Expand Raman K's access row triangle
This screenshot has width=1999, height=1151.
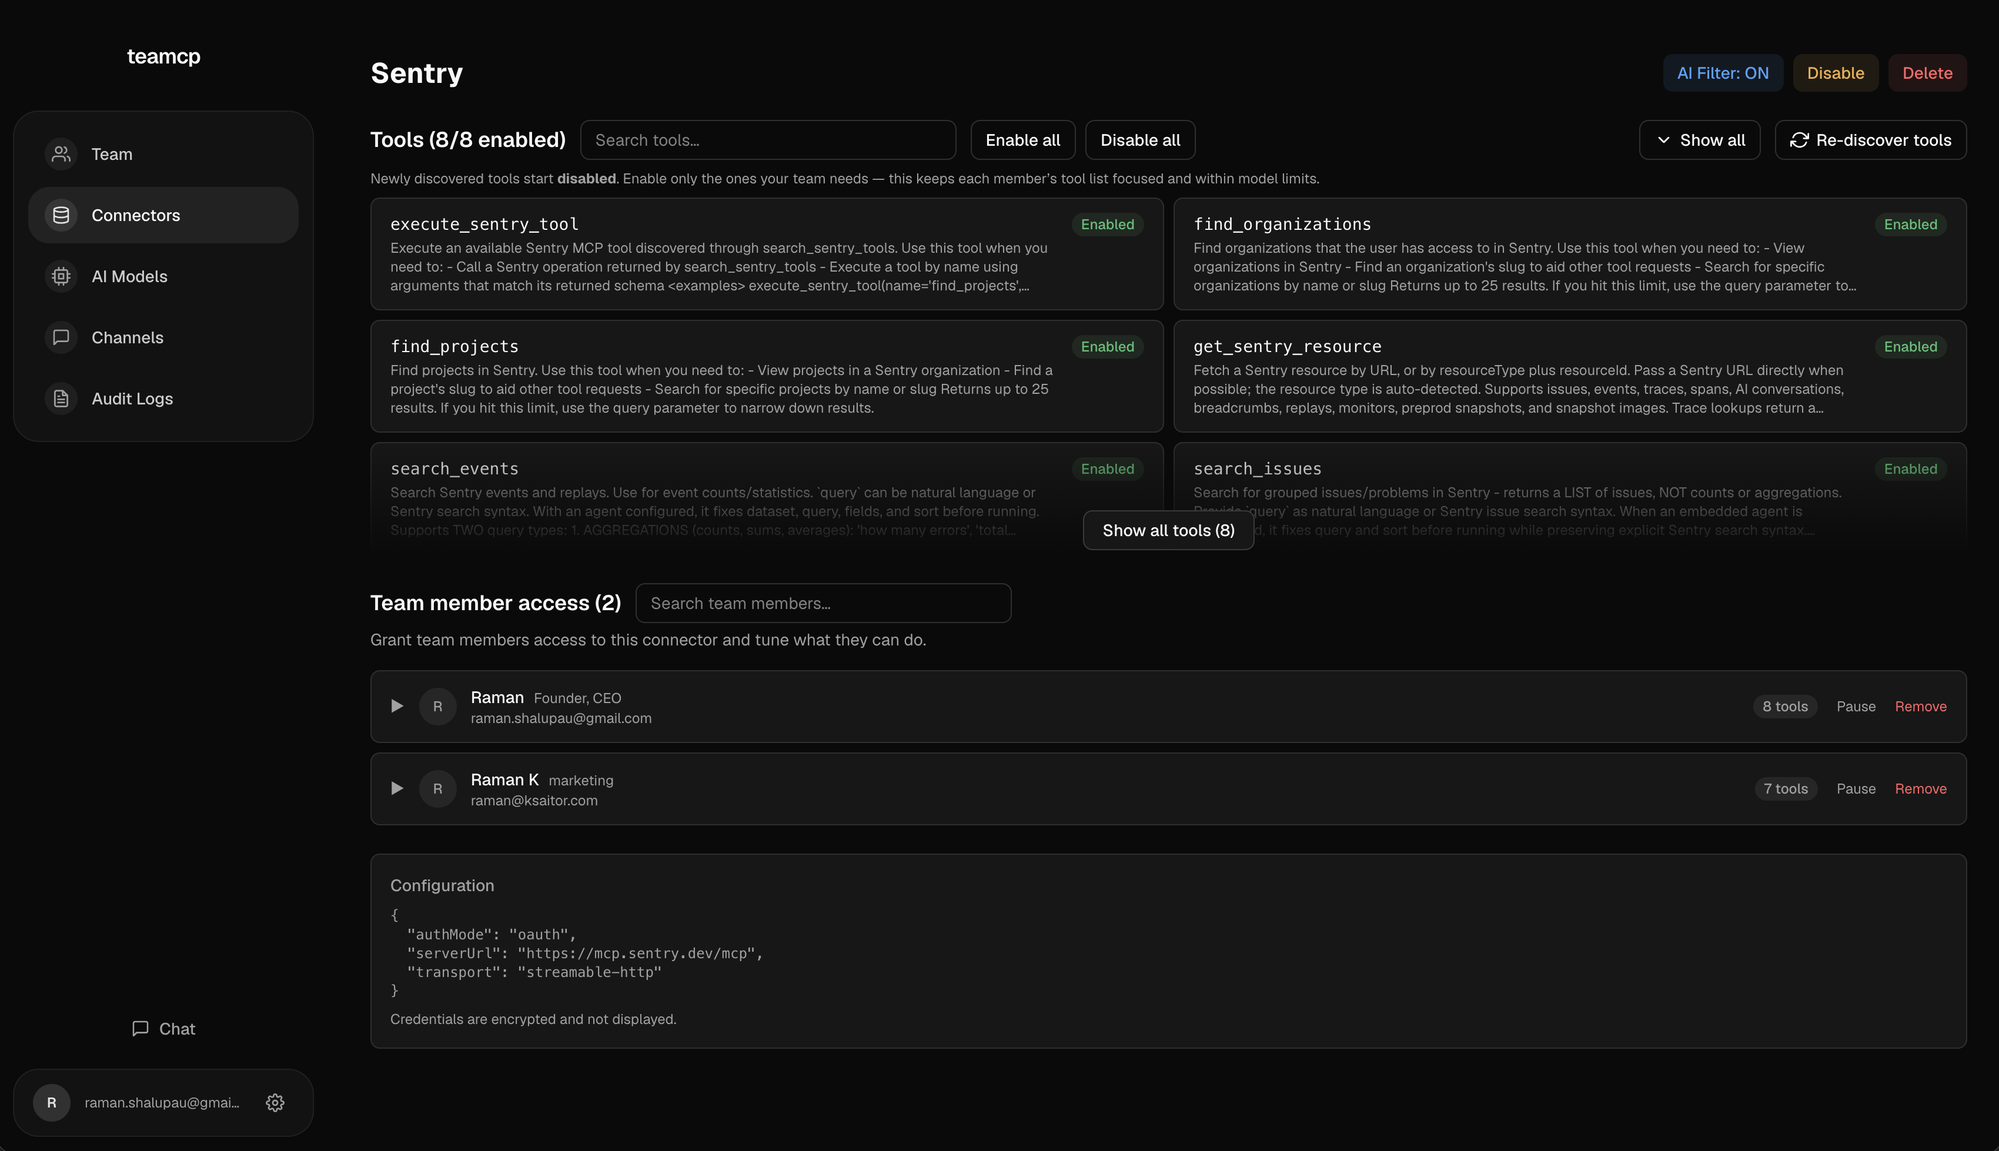(397, 788)
